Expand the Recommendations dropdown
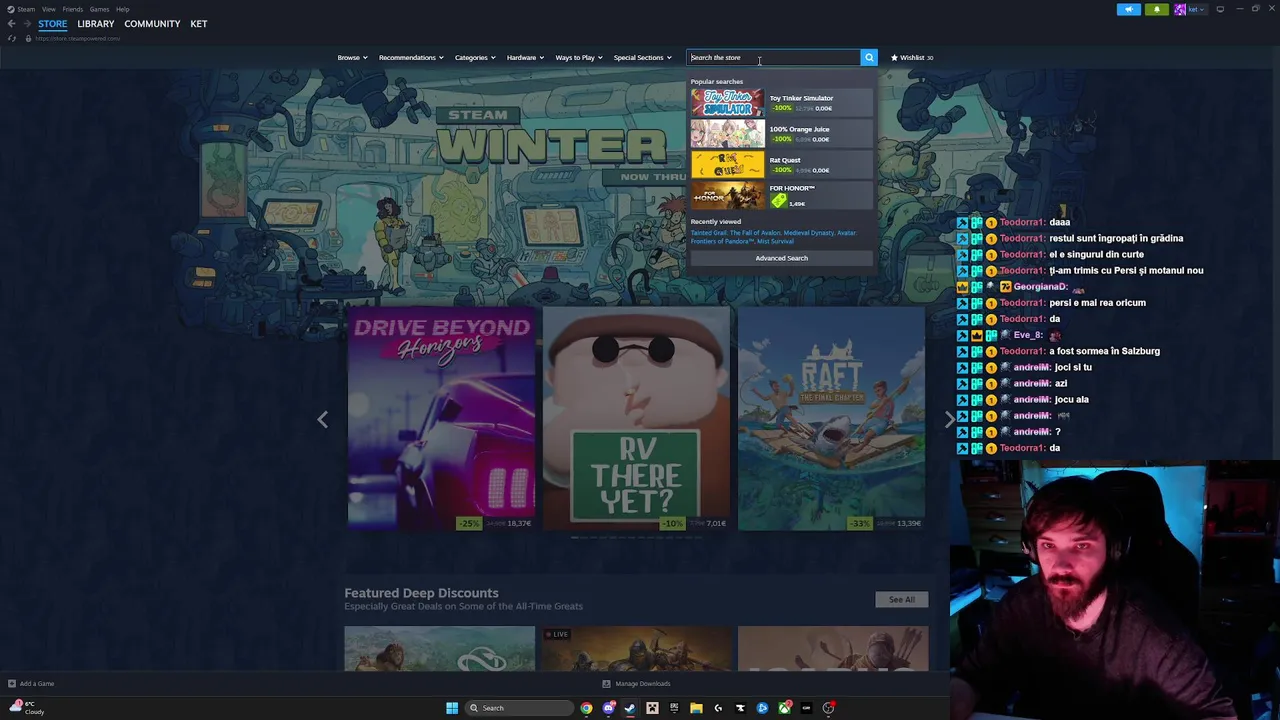Screen dimensions: 1280x720 click(411, 57)
